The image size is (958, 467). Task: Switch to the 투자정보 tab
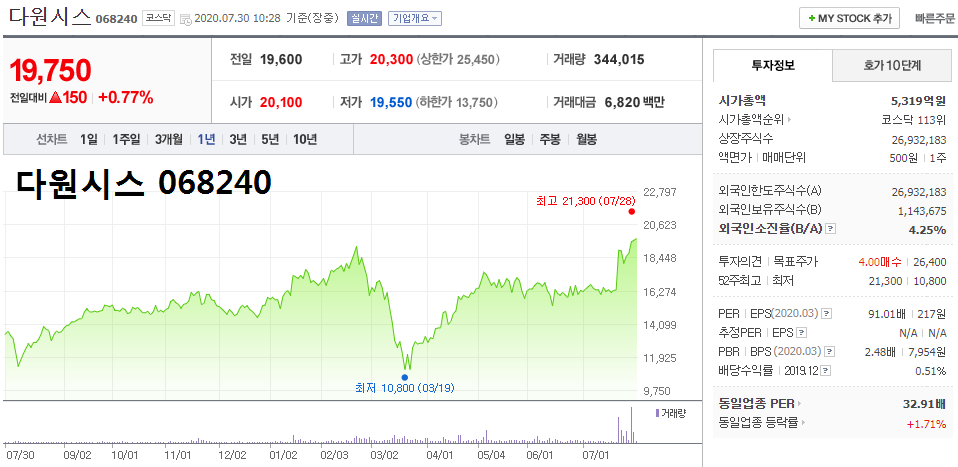point(773,65)
